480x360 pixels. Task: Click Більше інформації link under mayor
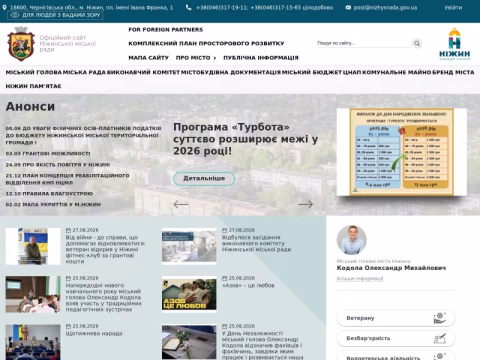(360, 279)
